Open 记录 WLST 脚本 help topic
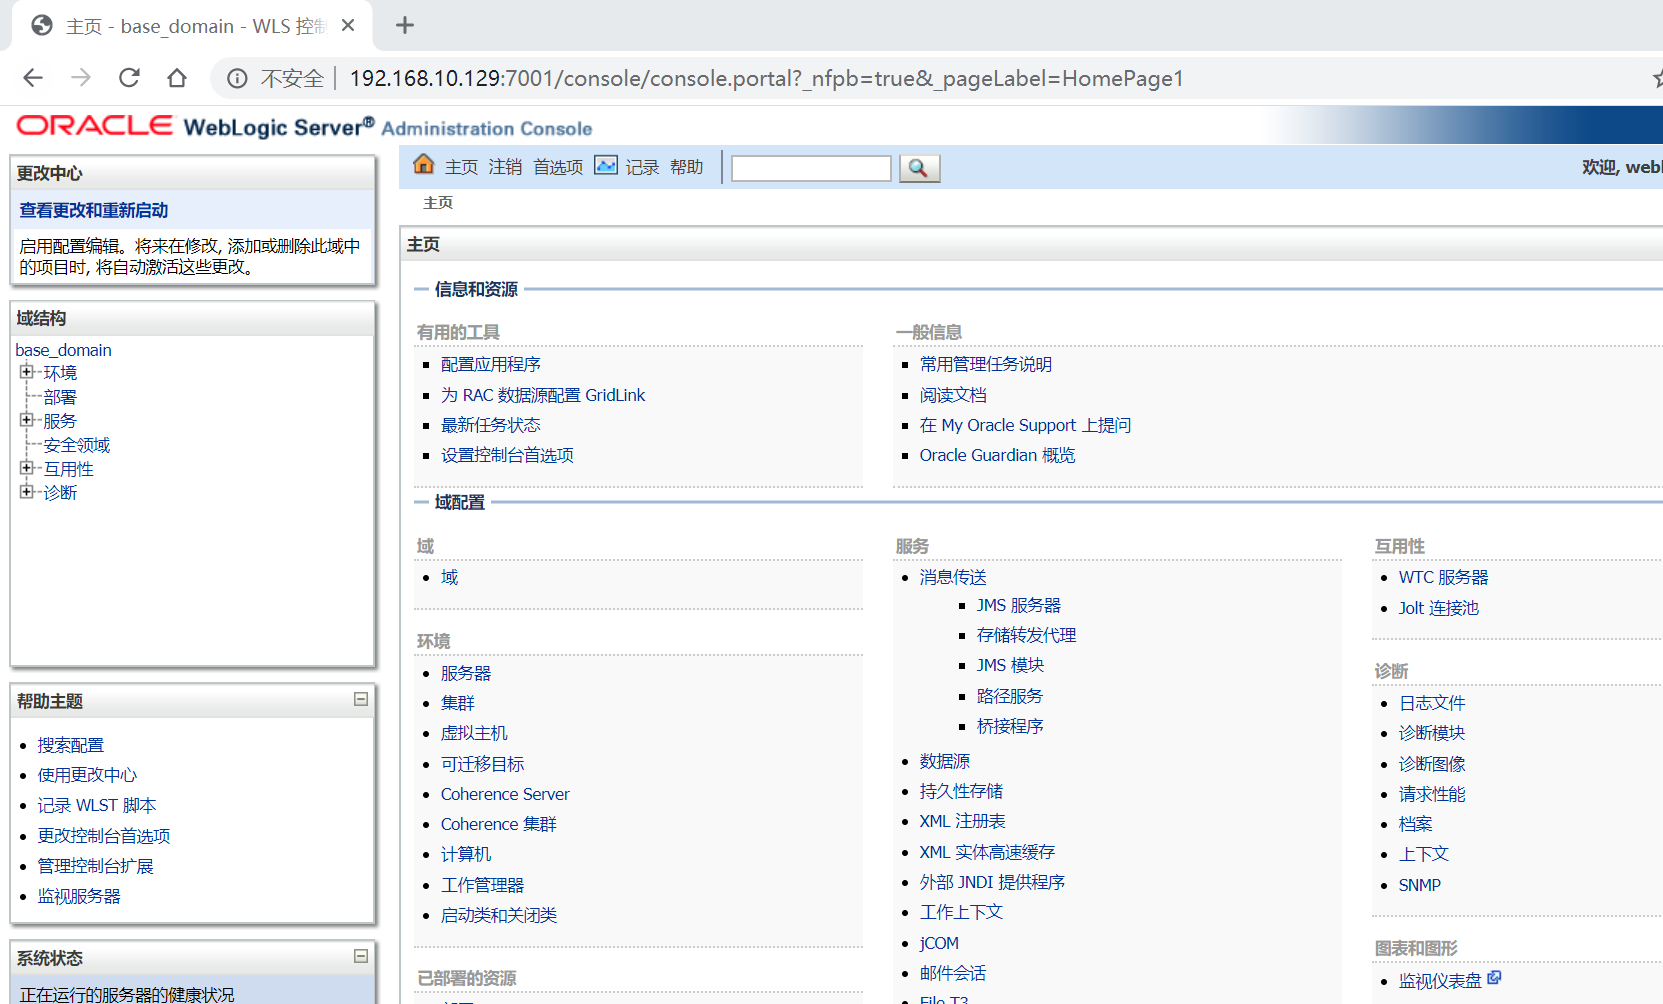The width and height of the screenshot is (1663, 1004). [x=97, y=805]
